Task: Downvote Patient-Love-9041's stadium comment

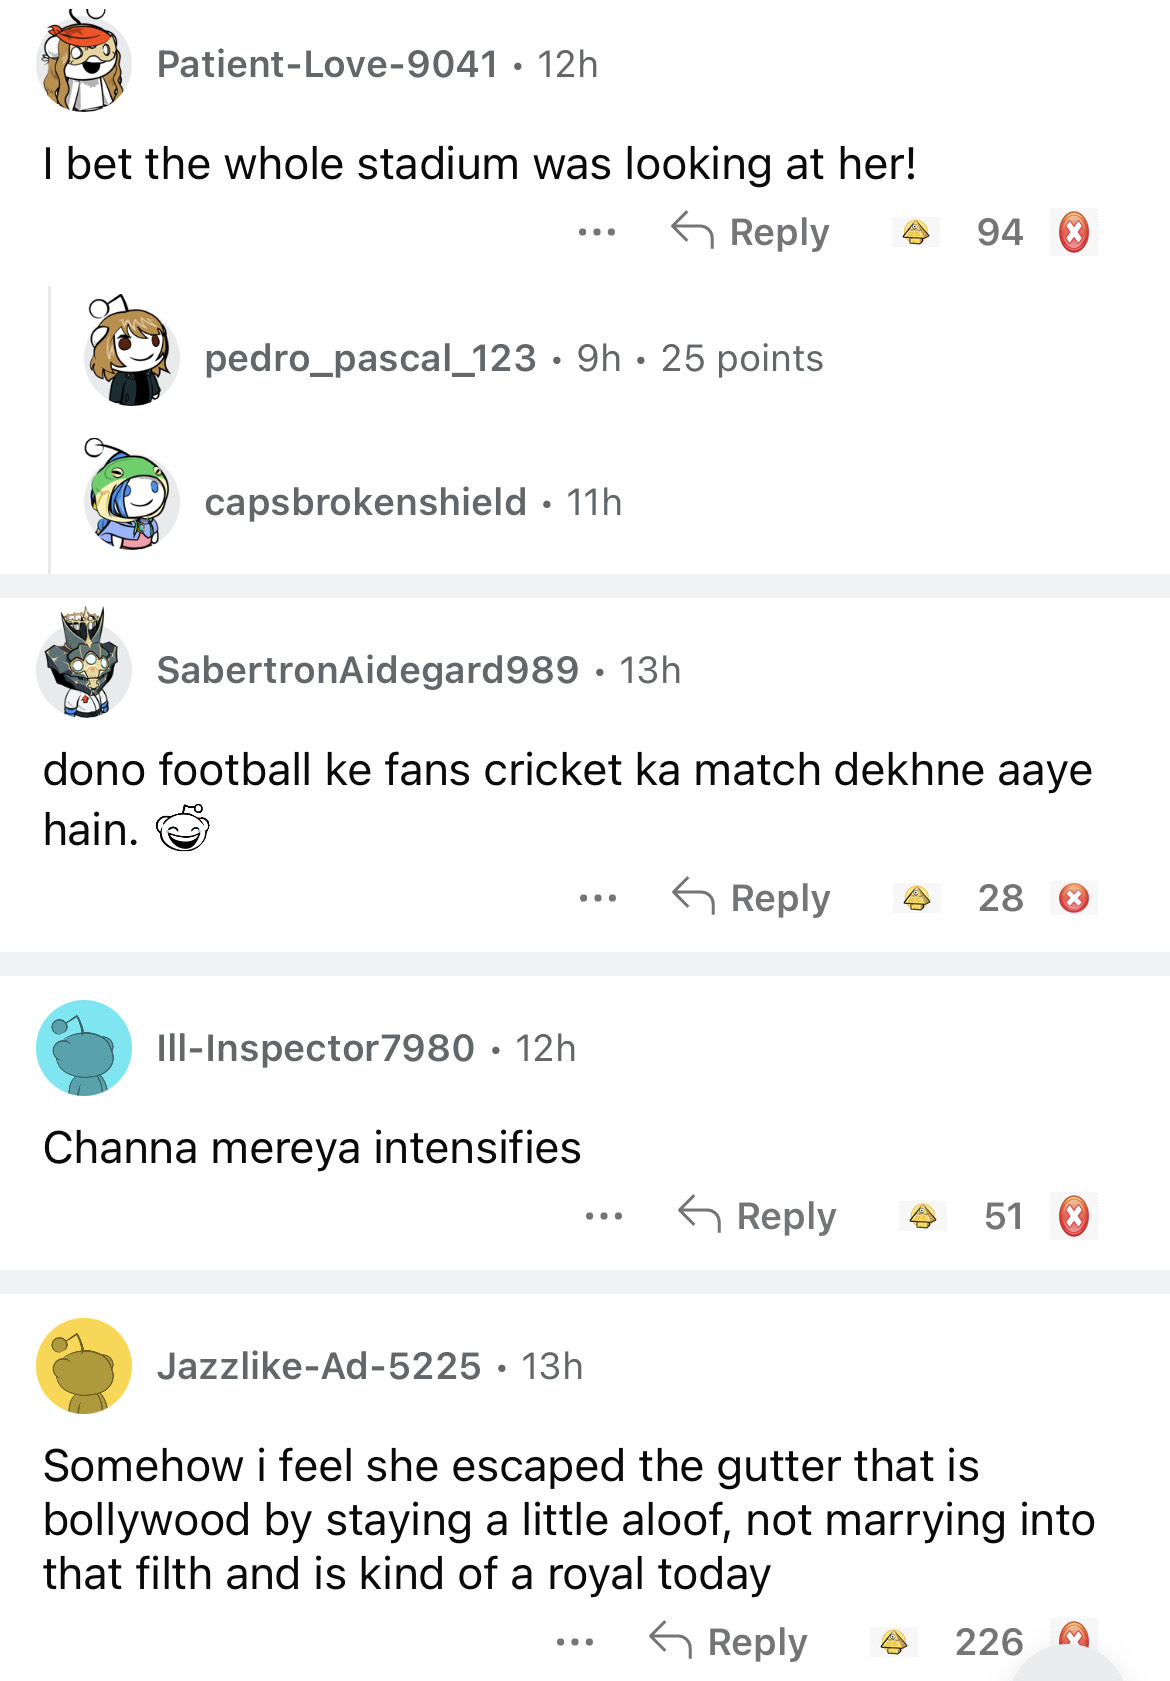Action: 1073,233
